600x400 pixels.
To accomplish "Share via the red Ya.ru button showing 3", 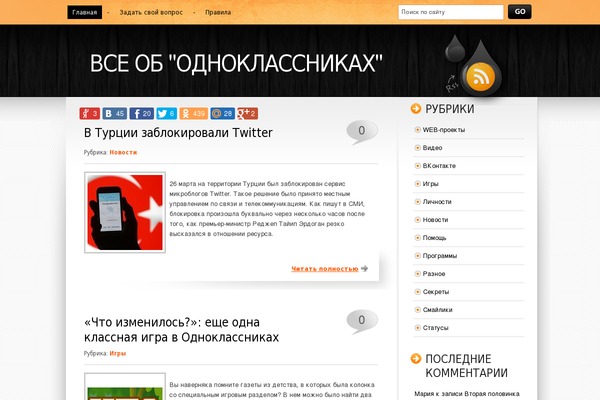I will 90,113.
